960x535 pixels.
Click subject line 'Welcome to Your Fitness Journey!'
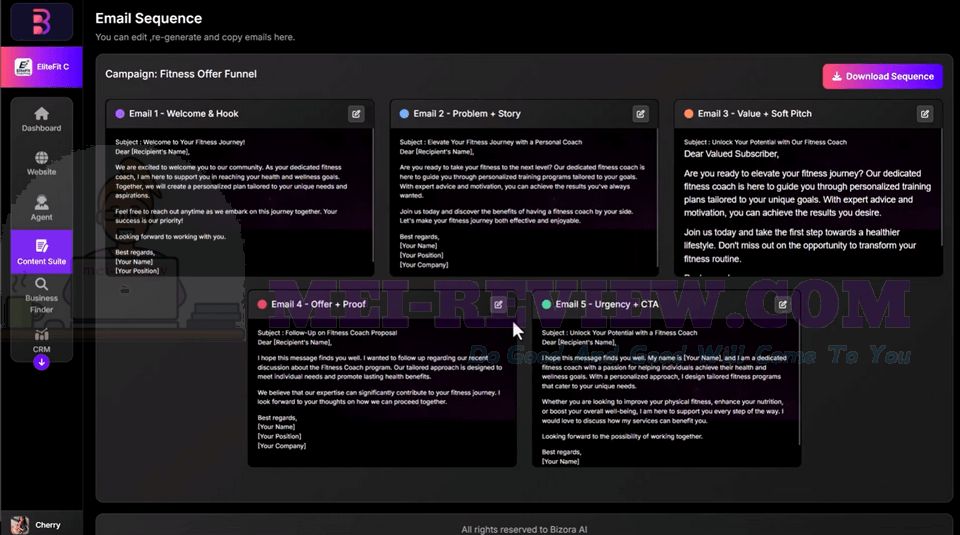tap(193, 142)
